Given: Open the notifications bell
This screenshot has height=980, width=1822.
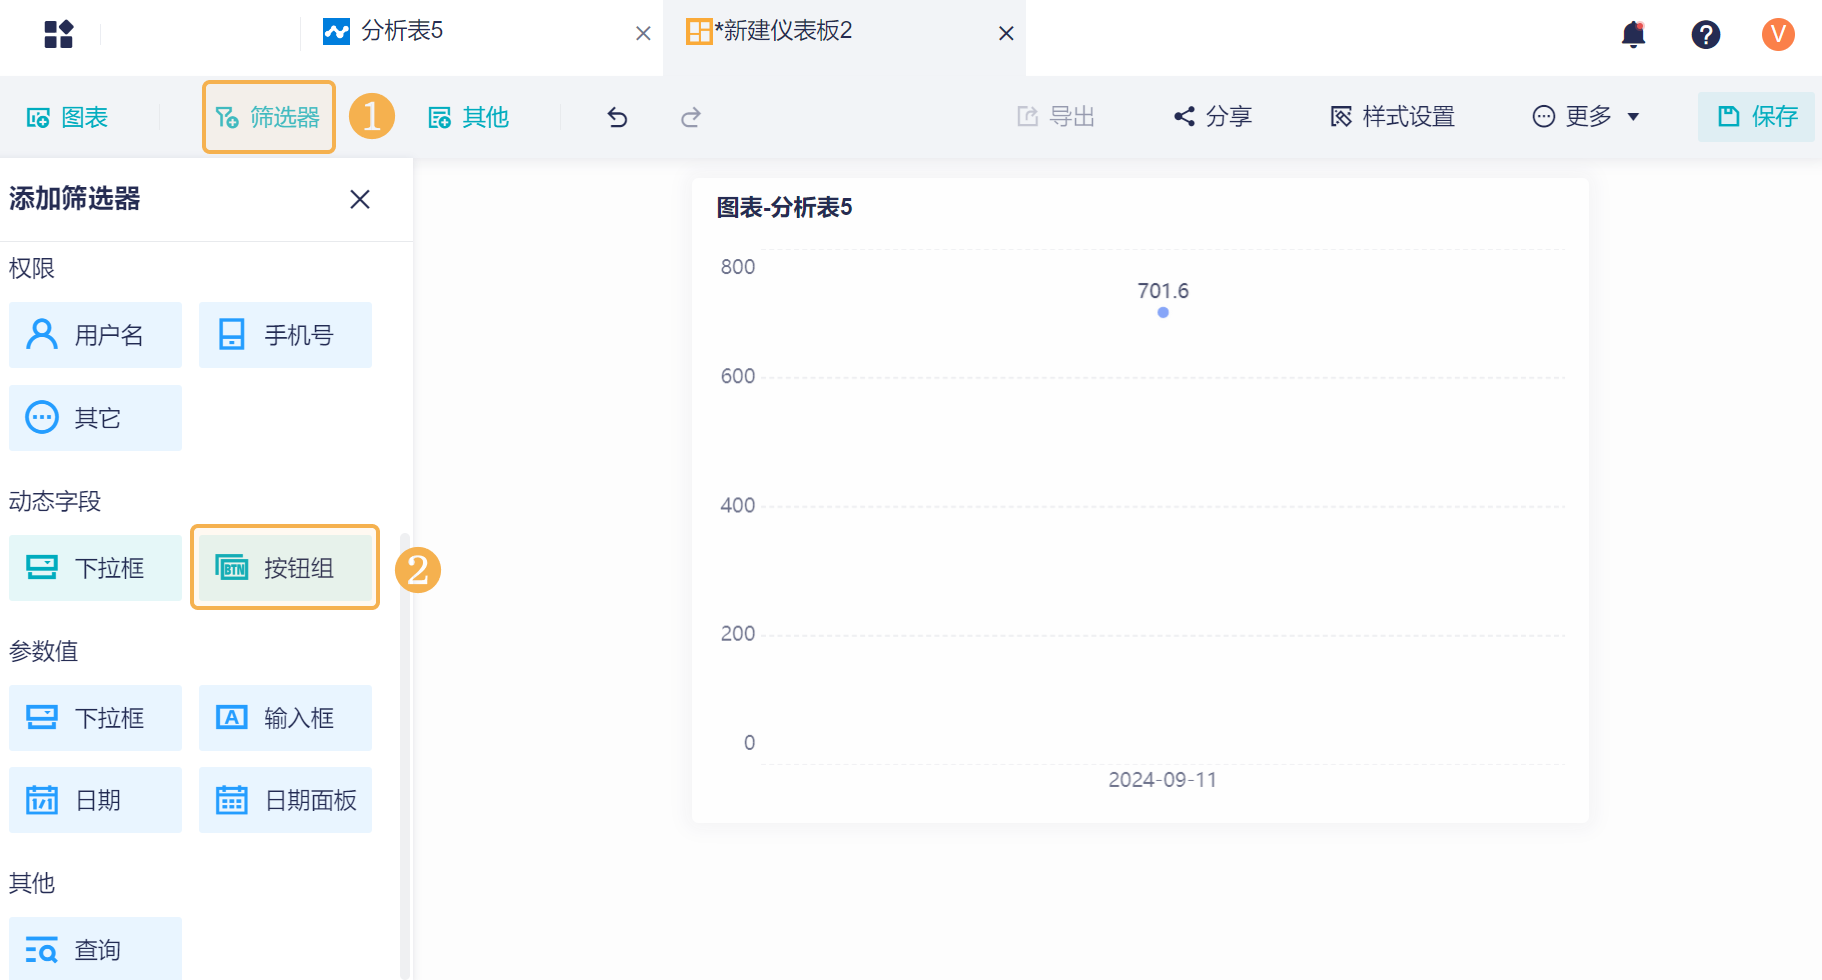Looking at the screenshot, I should click(x=1633, y=35).
